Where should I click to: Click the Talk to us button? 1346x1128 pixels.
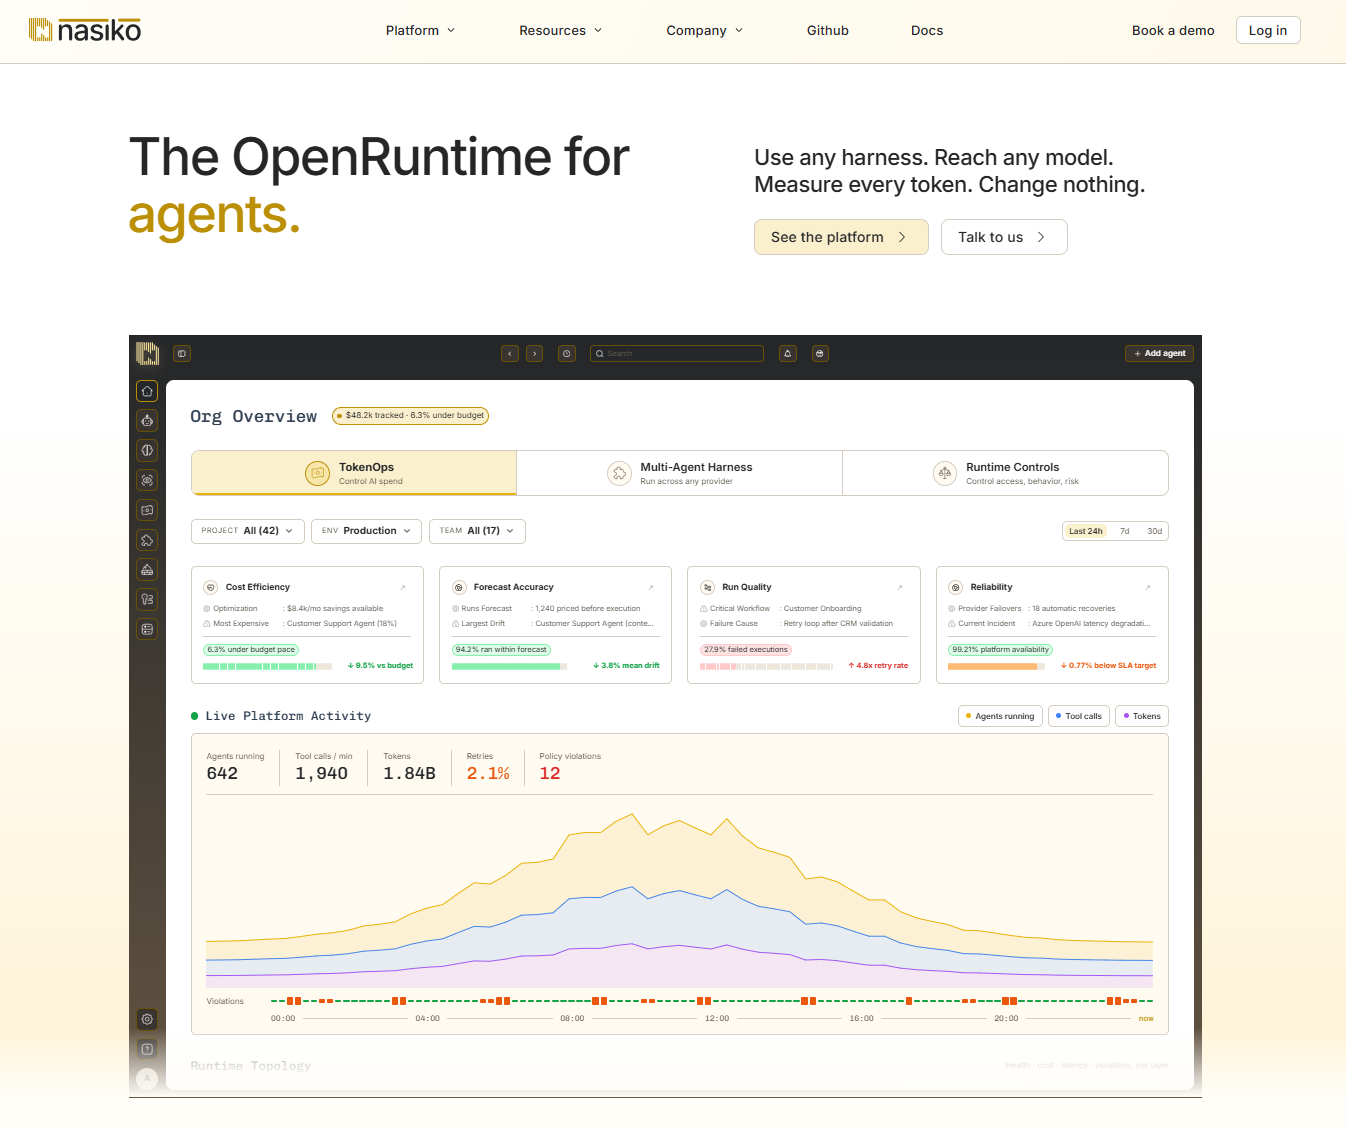point(1004,237)
